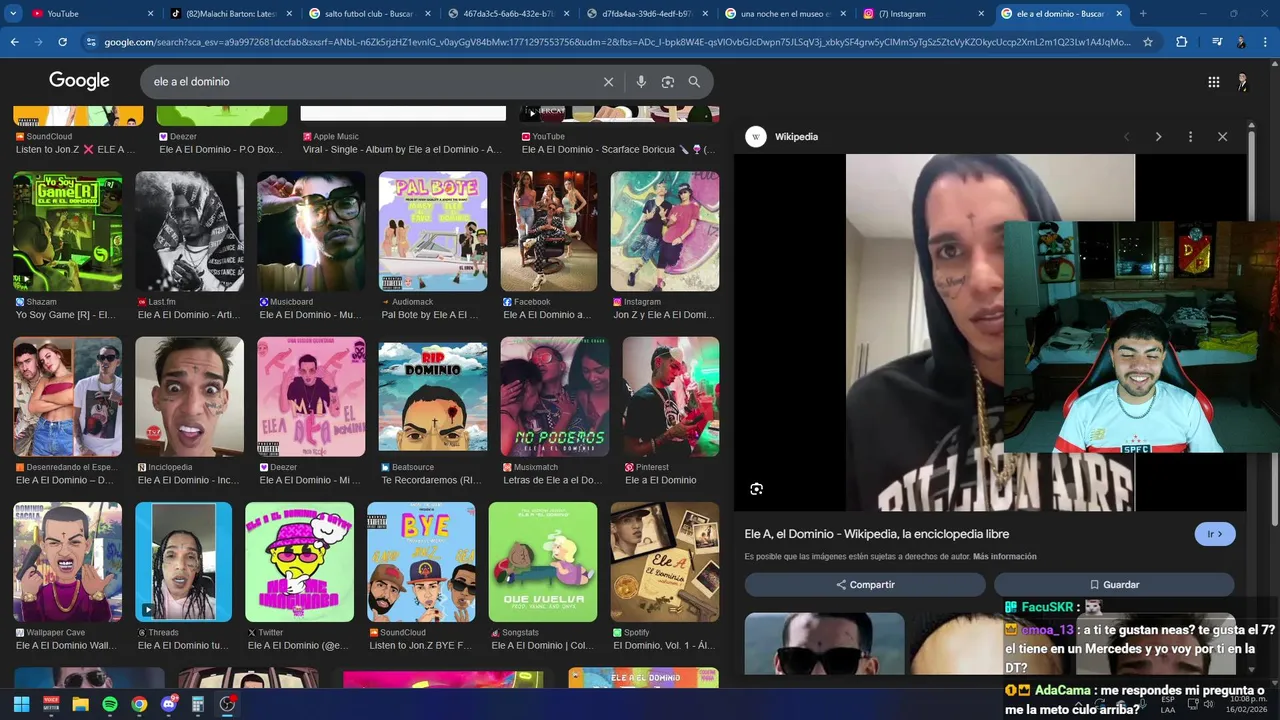Click the Wikipedia source label in preview panel

(796, 137)
